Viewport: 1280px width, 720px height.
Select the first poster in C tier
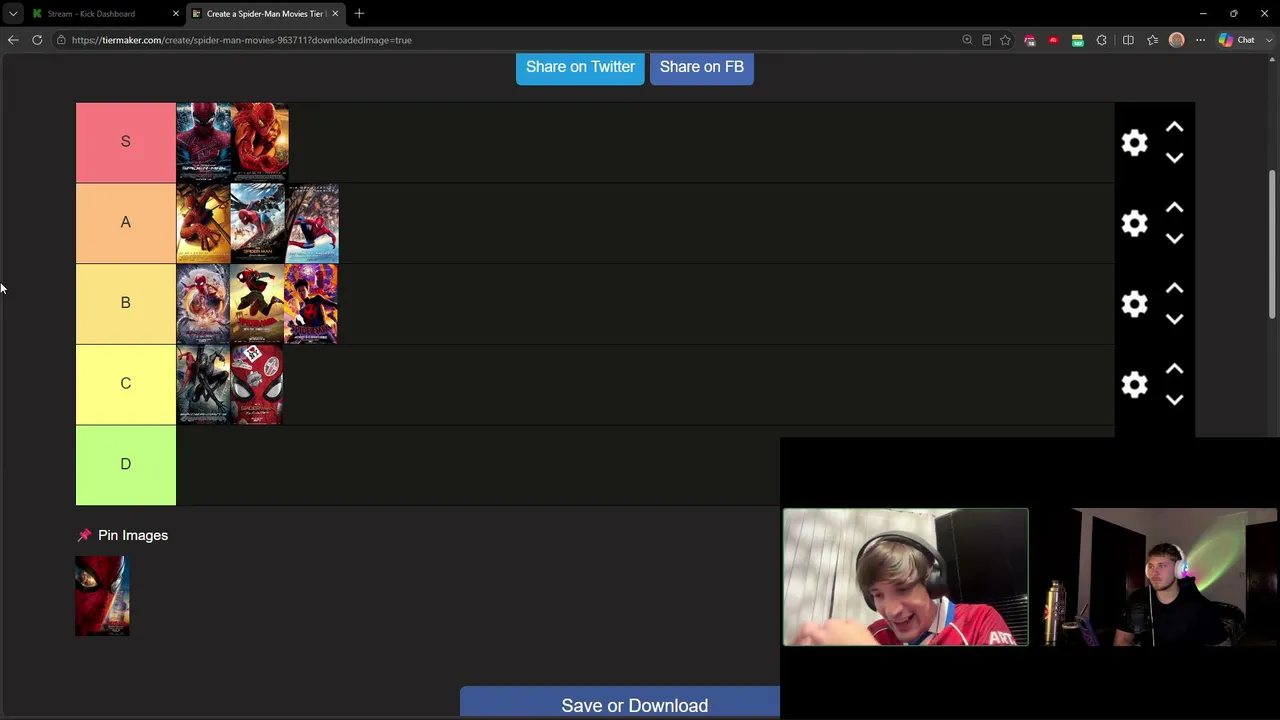(x=203, y=385)
